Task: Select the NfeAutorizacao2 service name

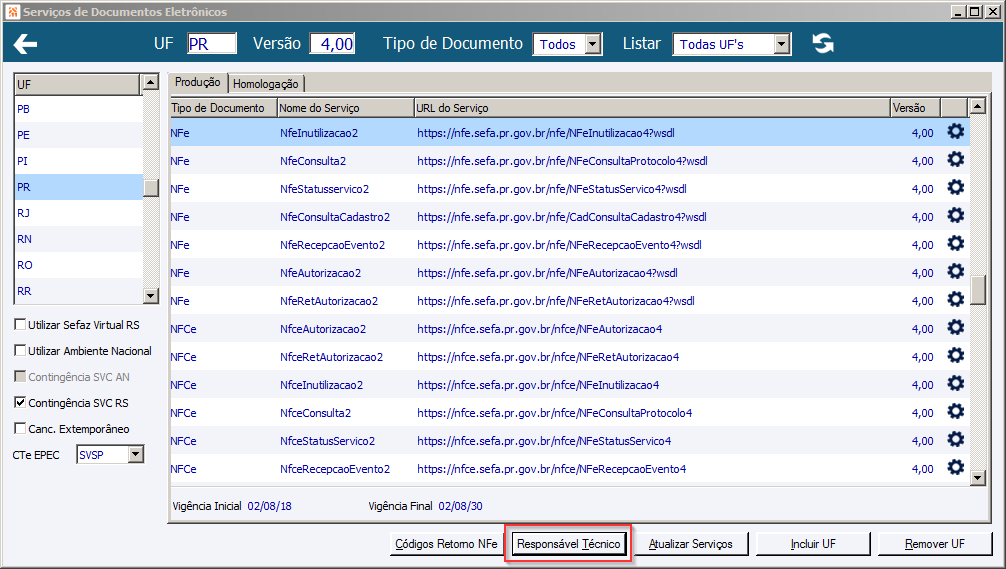Action: [320, 273]
